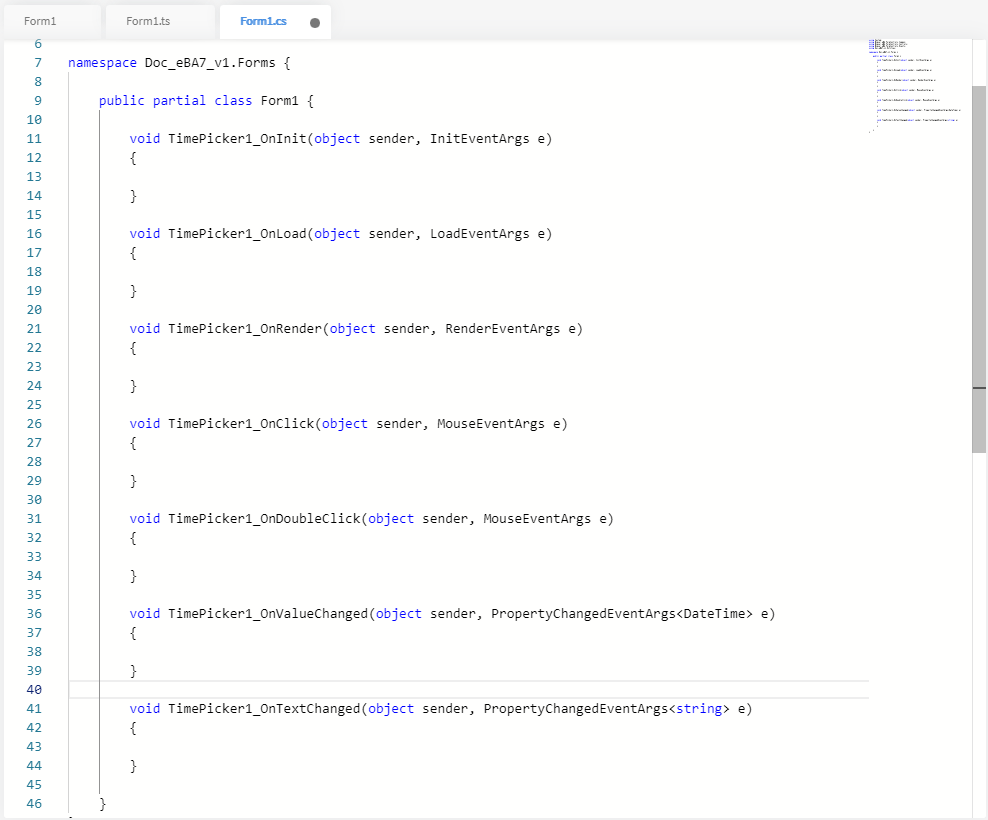The width and height of the screenshot is (988, 820).
Task: Click line number 40 in the gutter
Action: 33,690
